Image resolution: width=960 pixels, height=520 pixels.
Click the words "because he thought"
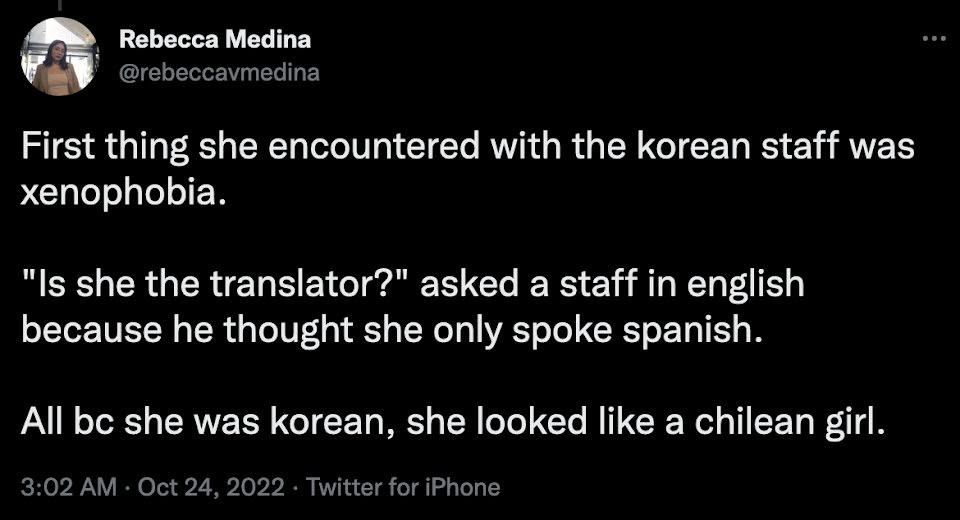pyautogui.click(x=186, y=331)
